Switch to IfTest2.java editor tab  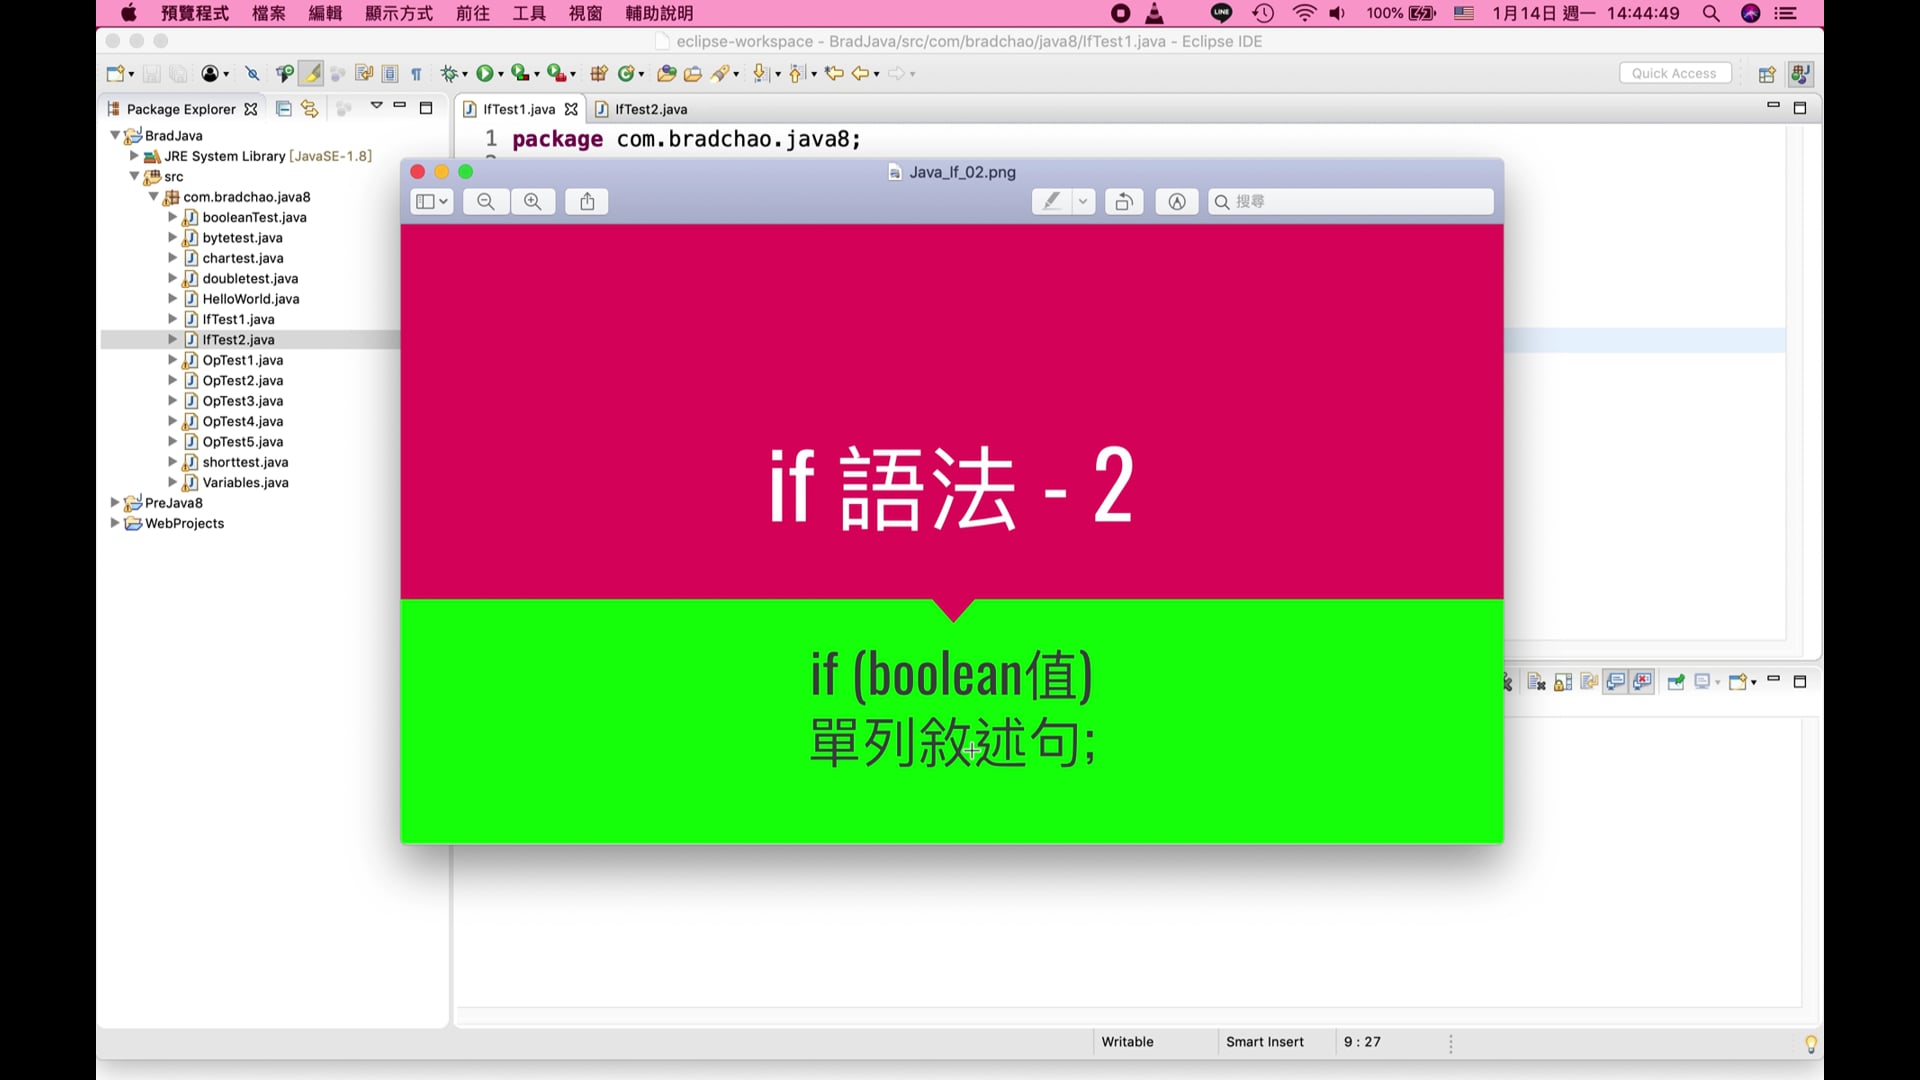coord(650,109)
